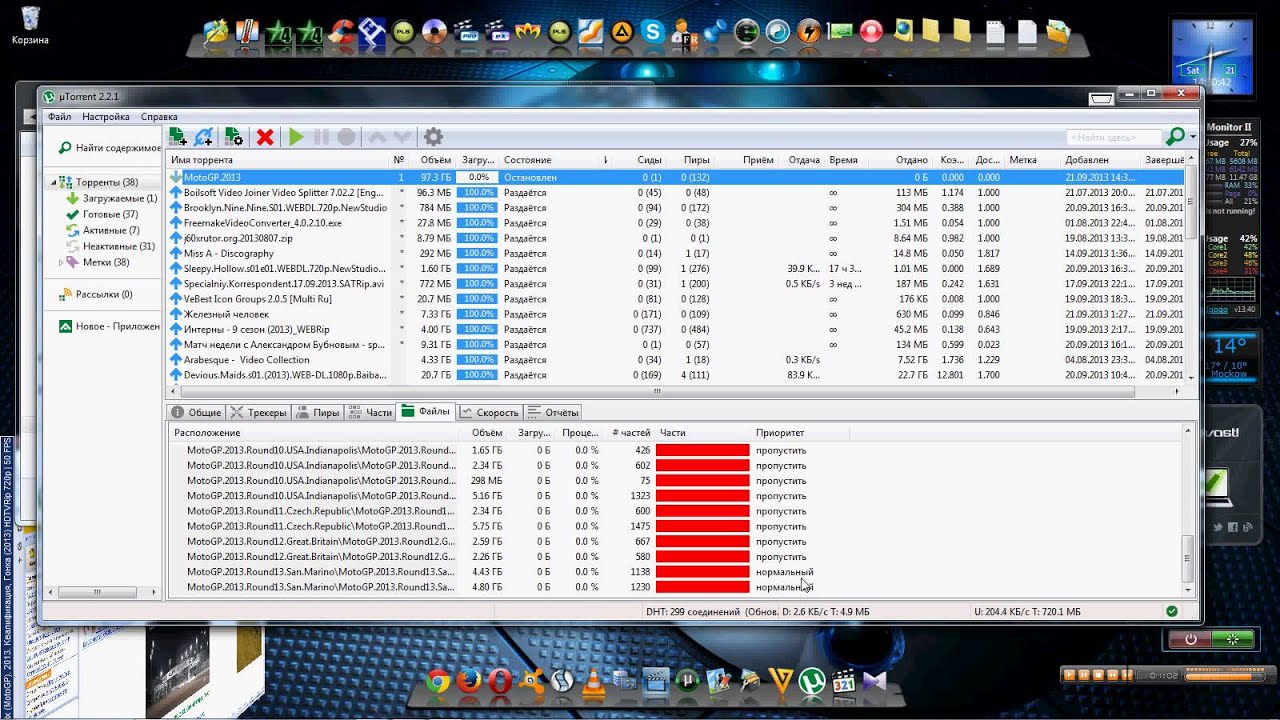The height and width of the screenshot is (720, 1280).
Task: Click the Pause torrent toolbar icon
Action: [321, 137]
